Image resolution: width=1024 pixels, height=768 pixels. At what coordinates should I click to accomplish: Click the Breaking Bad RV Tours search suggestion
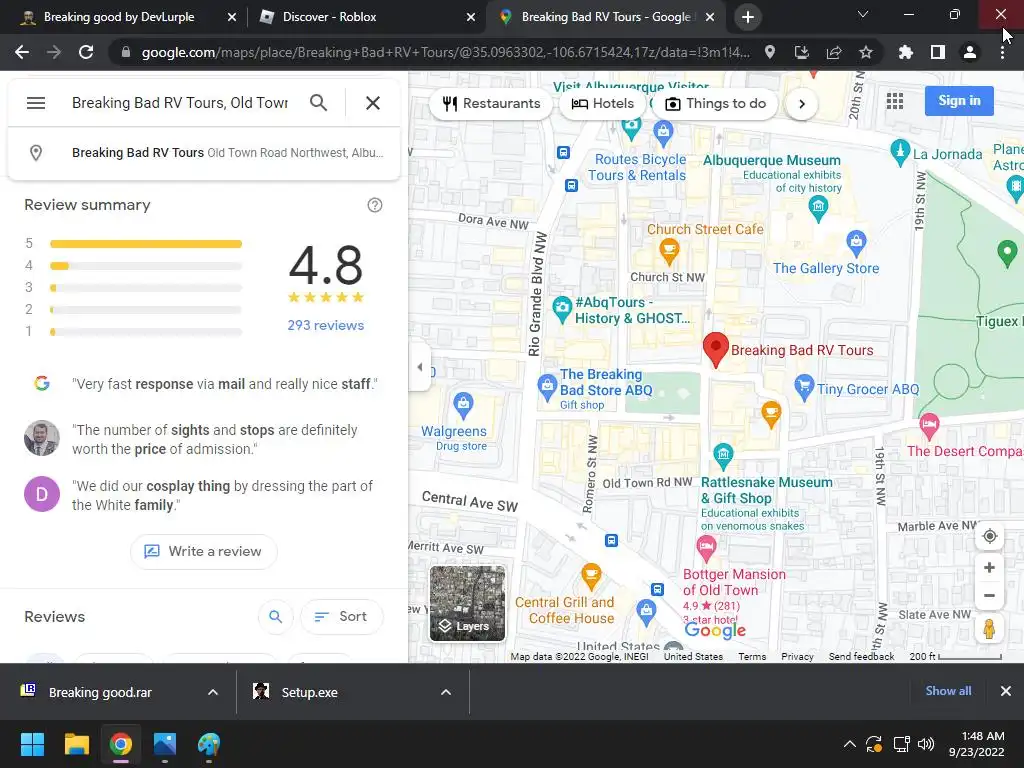pos(204,153)
